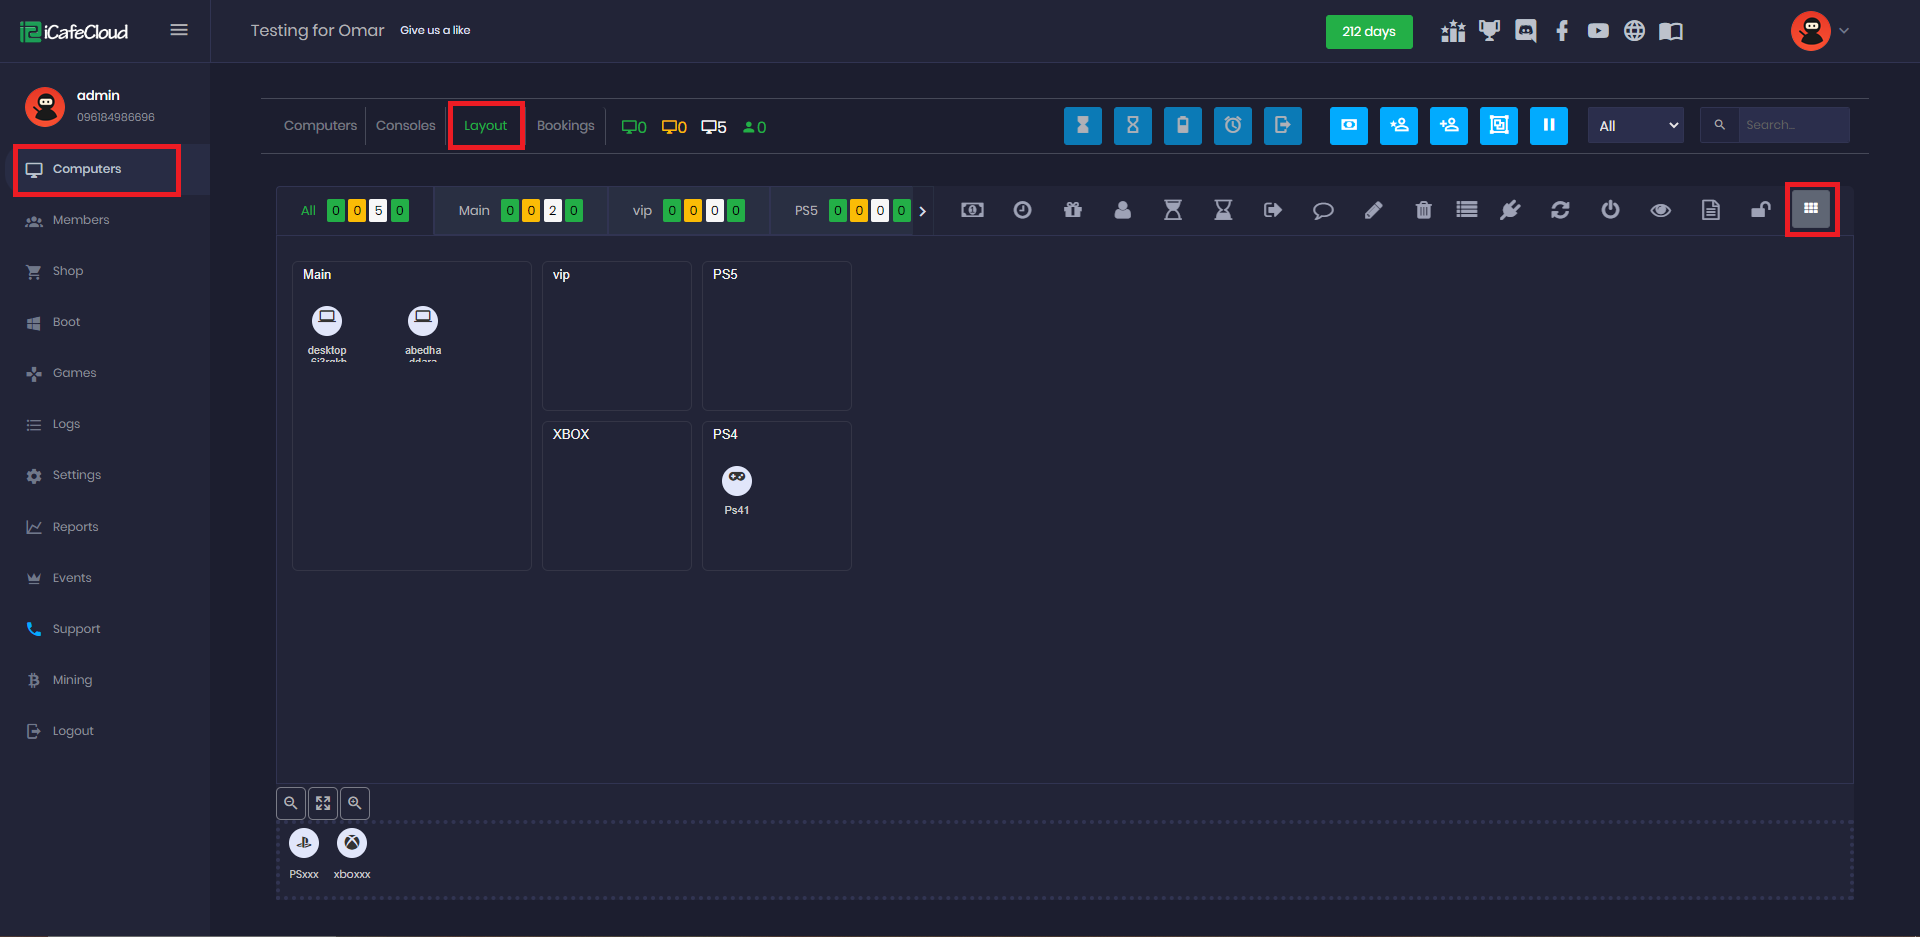The height and width of the screenshot is (937, 1920).
Task: Click the gift icon in toolbar
Action: 1073,210
